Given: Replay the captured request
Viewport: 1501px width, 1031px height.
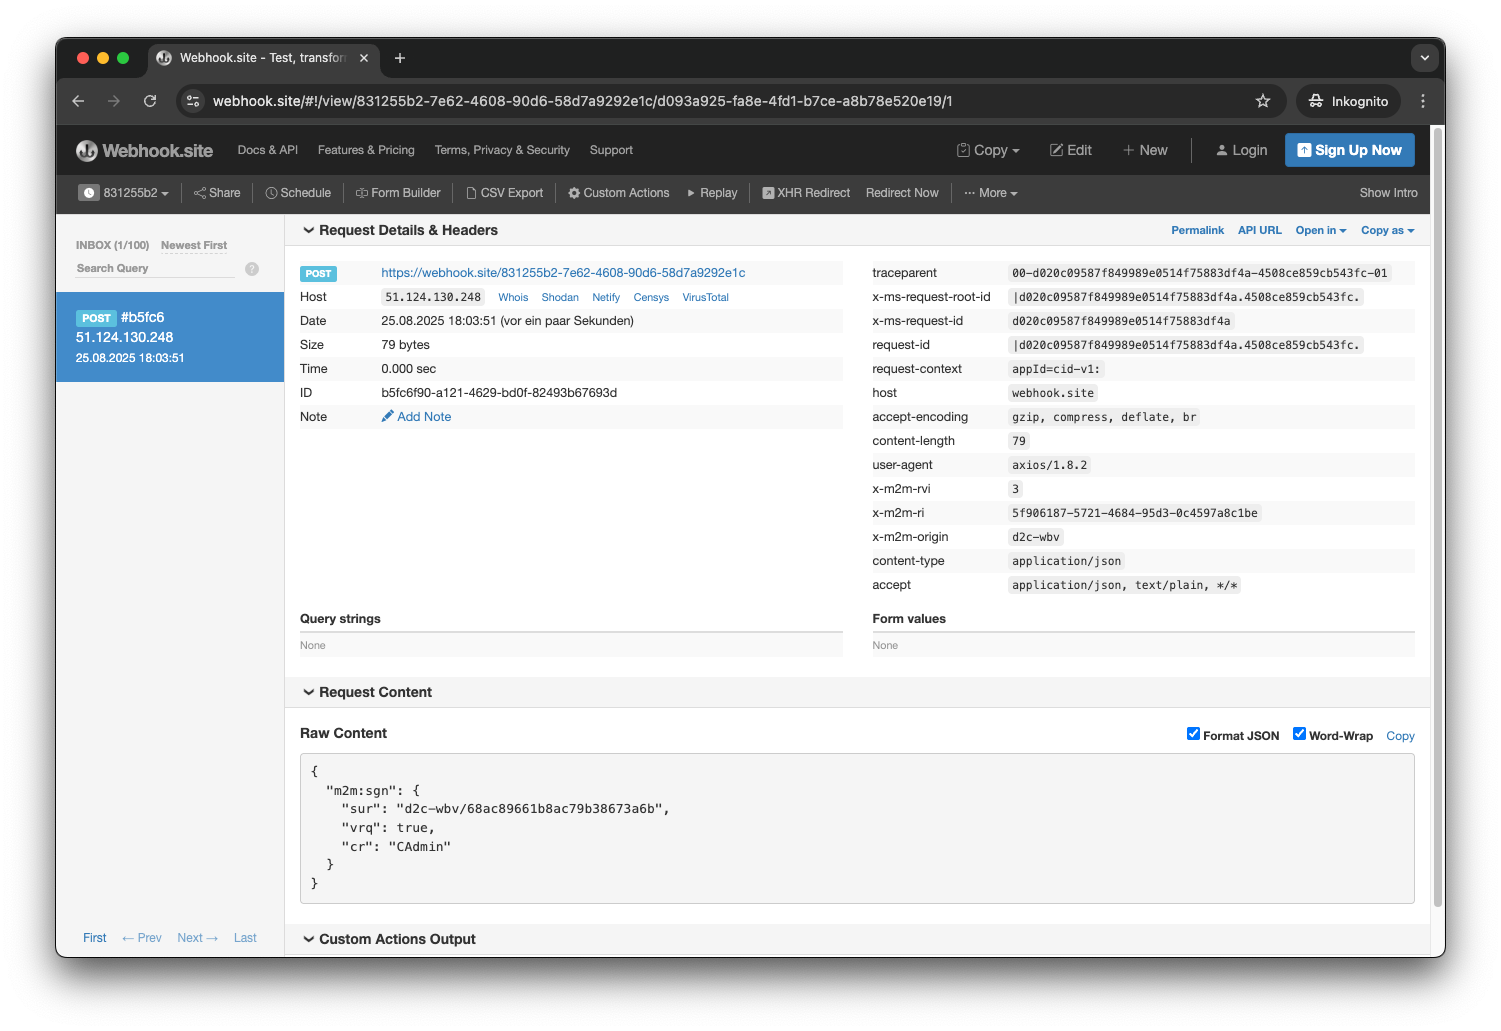Looking at the screenshot, I should point(711,192).
